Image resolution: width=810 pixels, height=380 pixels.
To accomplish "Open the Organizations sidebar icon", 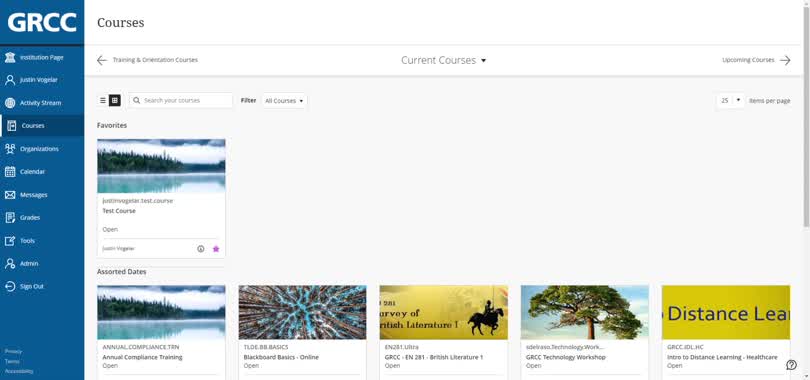I will pyautogui.click(x=10, y=149).
